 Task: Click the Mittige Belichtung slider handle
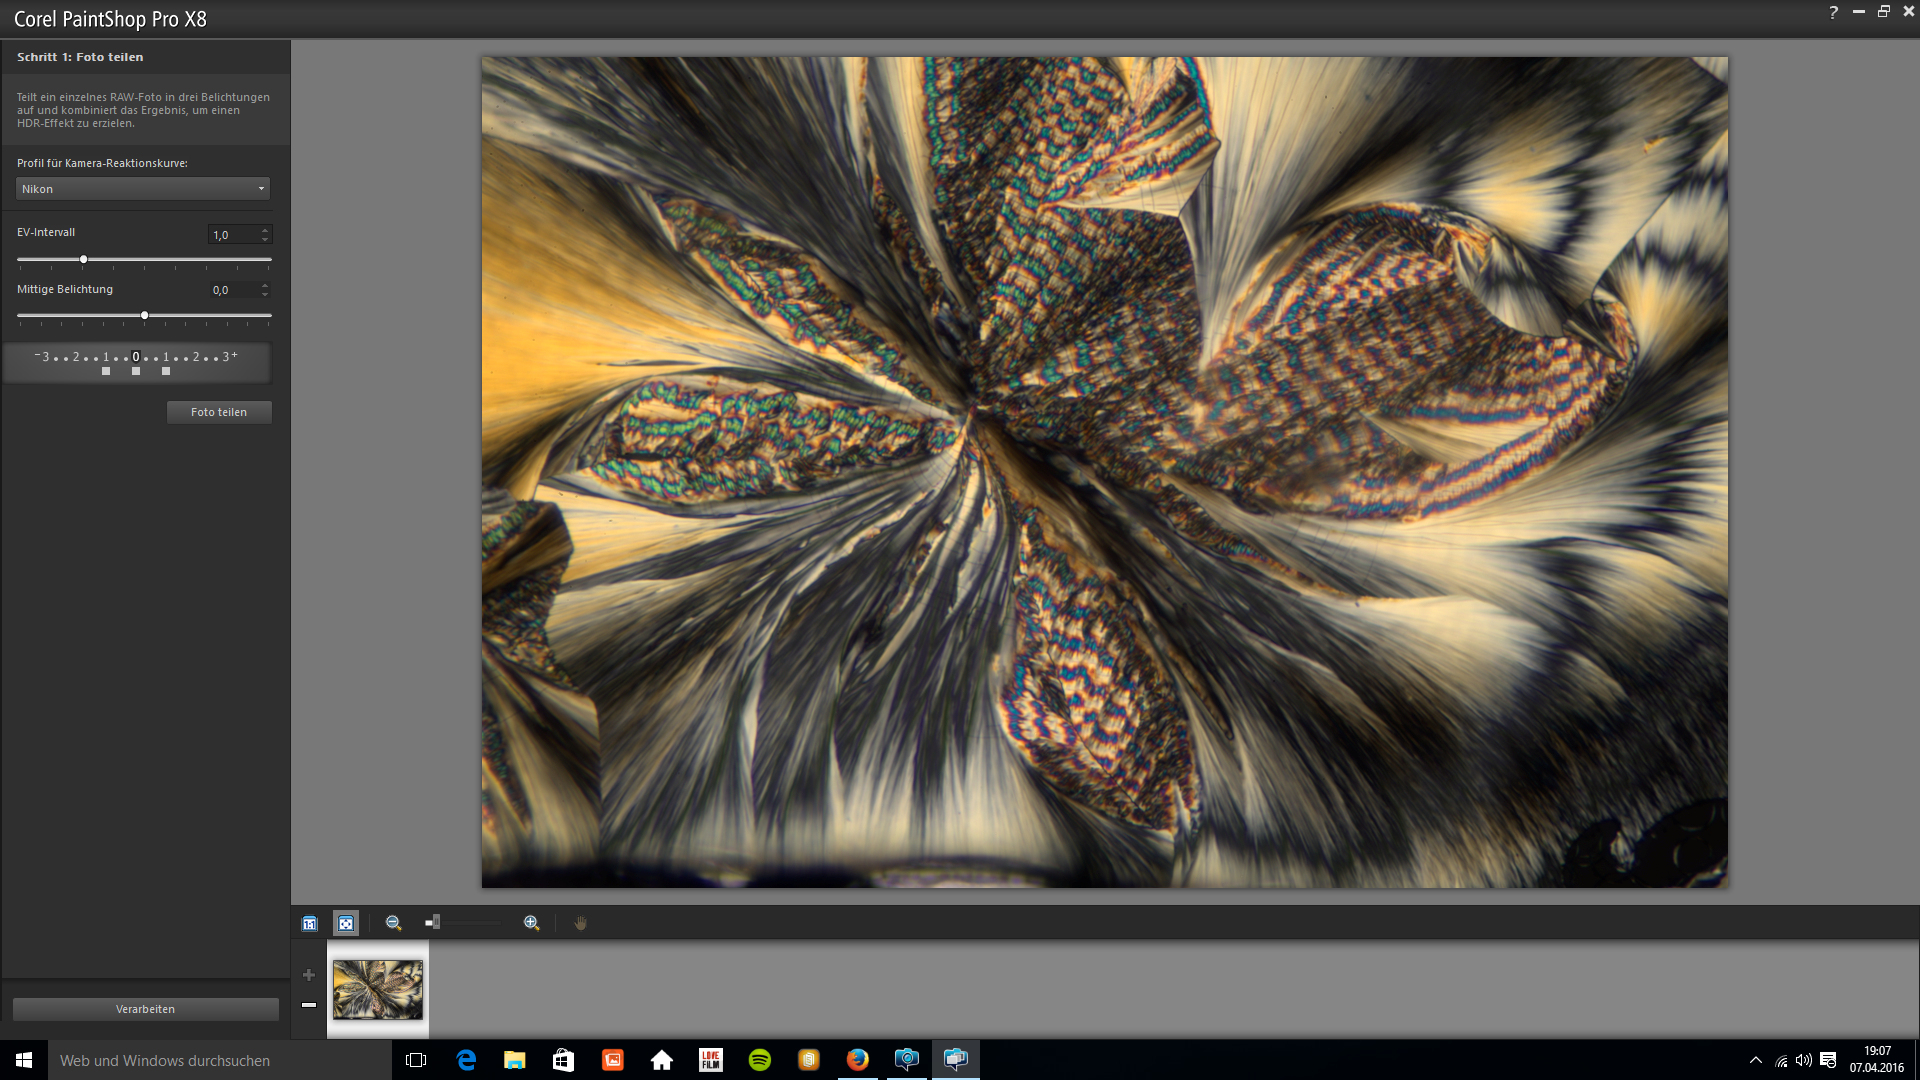tap(145, 315)
